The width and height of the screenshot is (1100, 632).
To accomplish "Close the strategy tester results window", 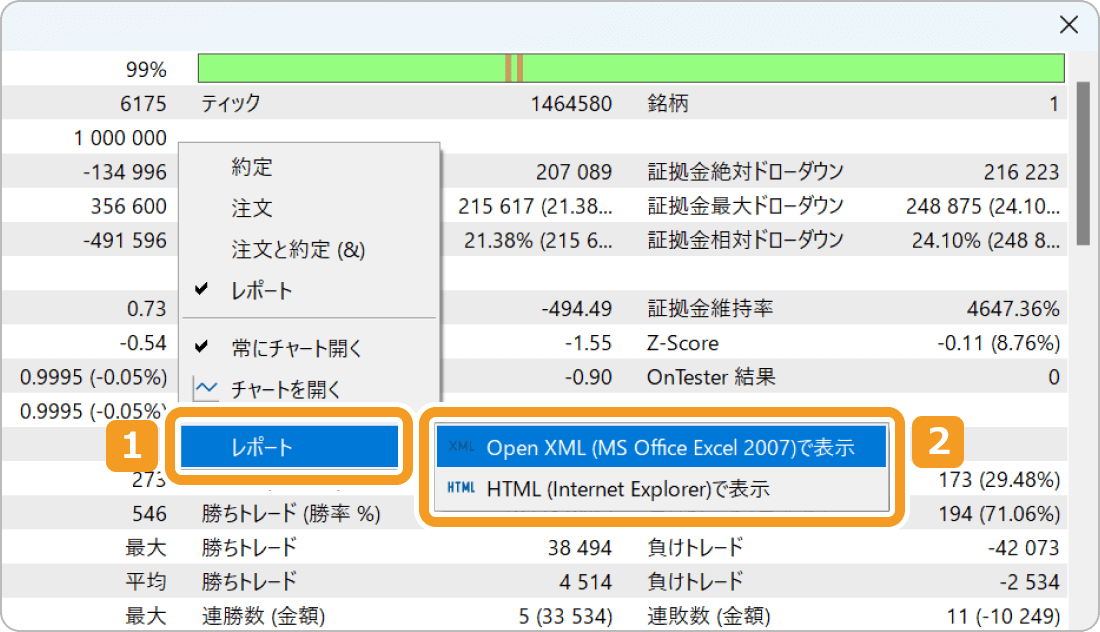I will click(x=1069, y=24).
